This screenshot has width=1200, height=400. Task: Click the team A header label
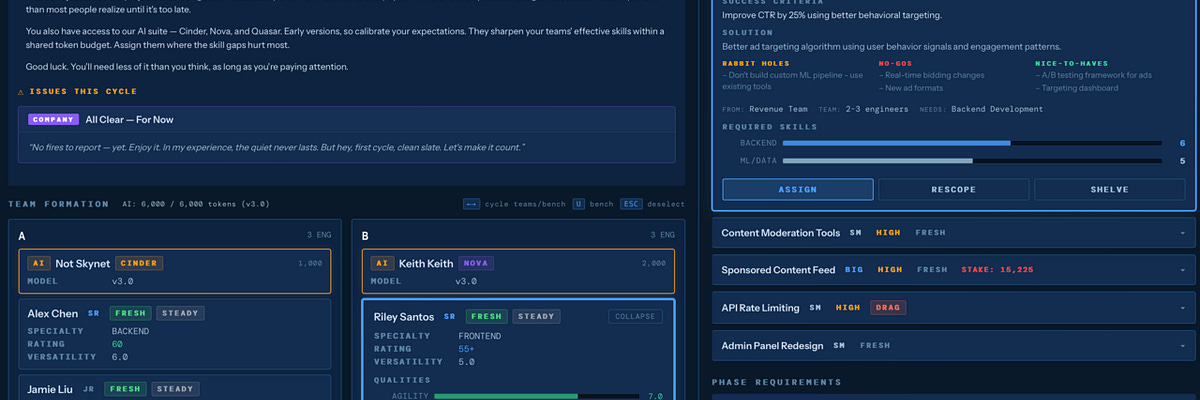[22, 236]
